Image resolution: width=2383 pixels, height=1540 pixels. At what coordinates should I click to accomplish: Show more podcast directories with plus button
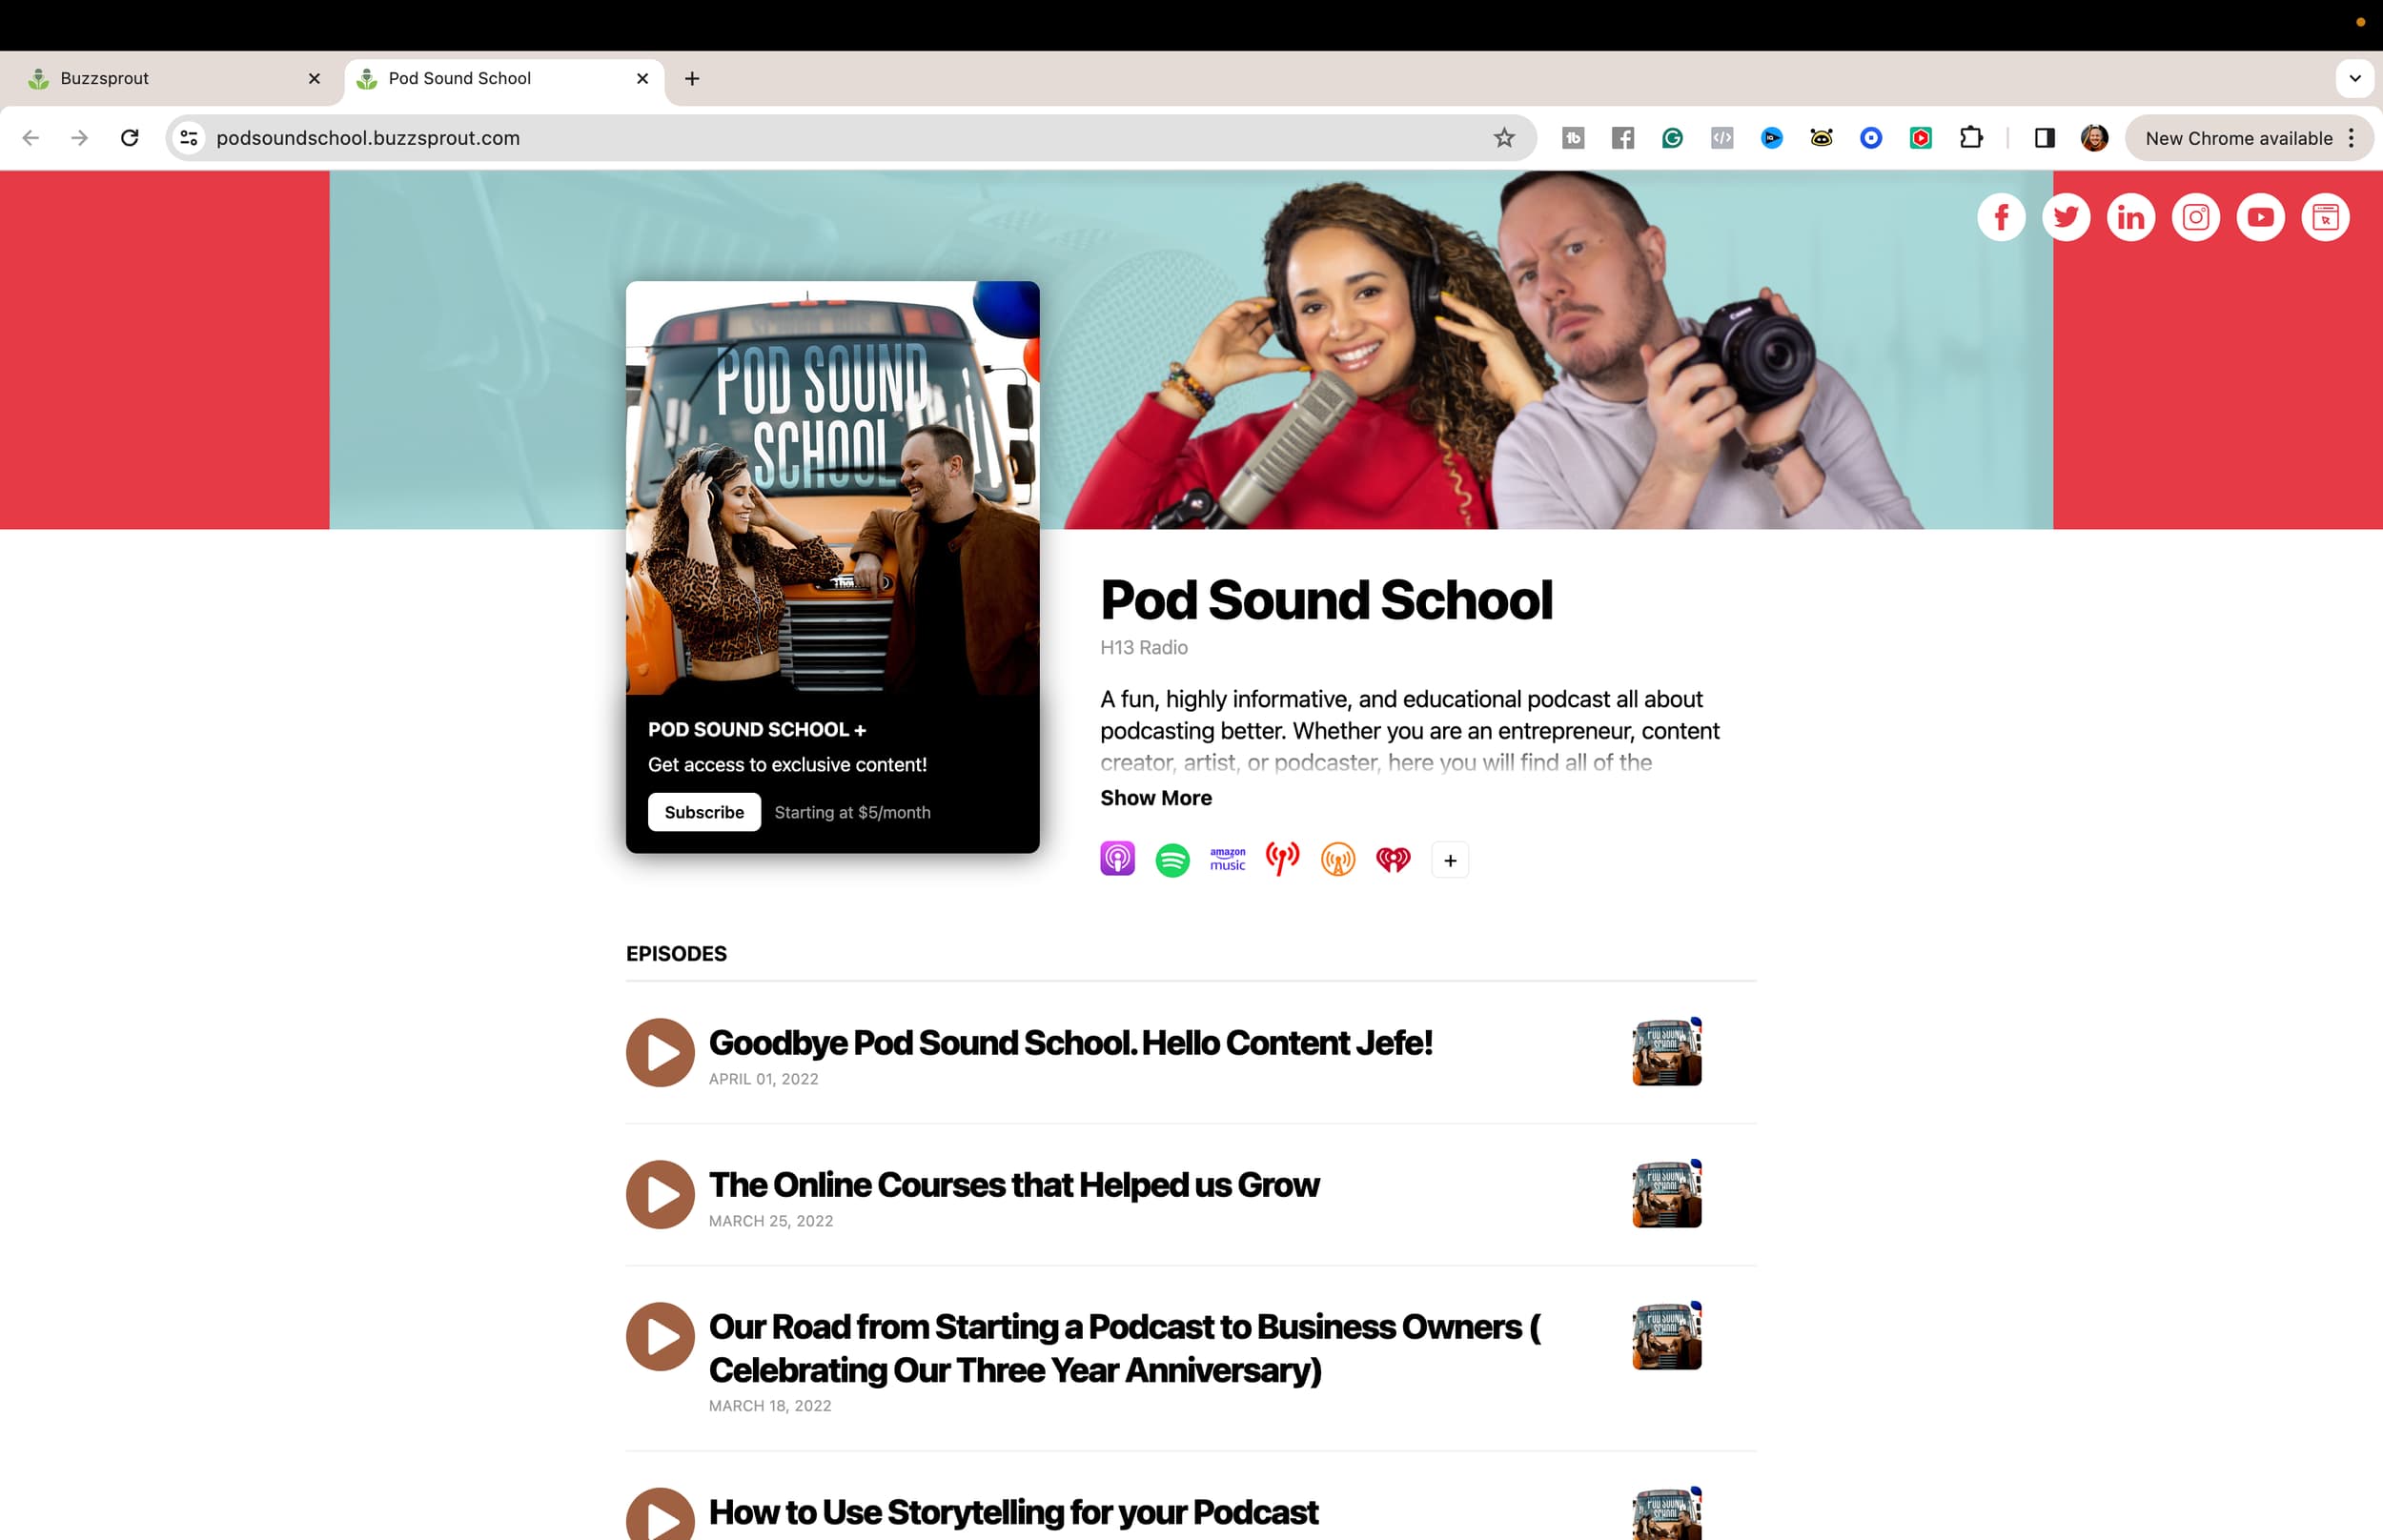coord(1450,860)
